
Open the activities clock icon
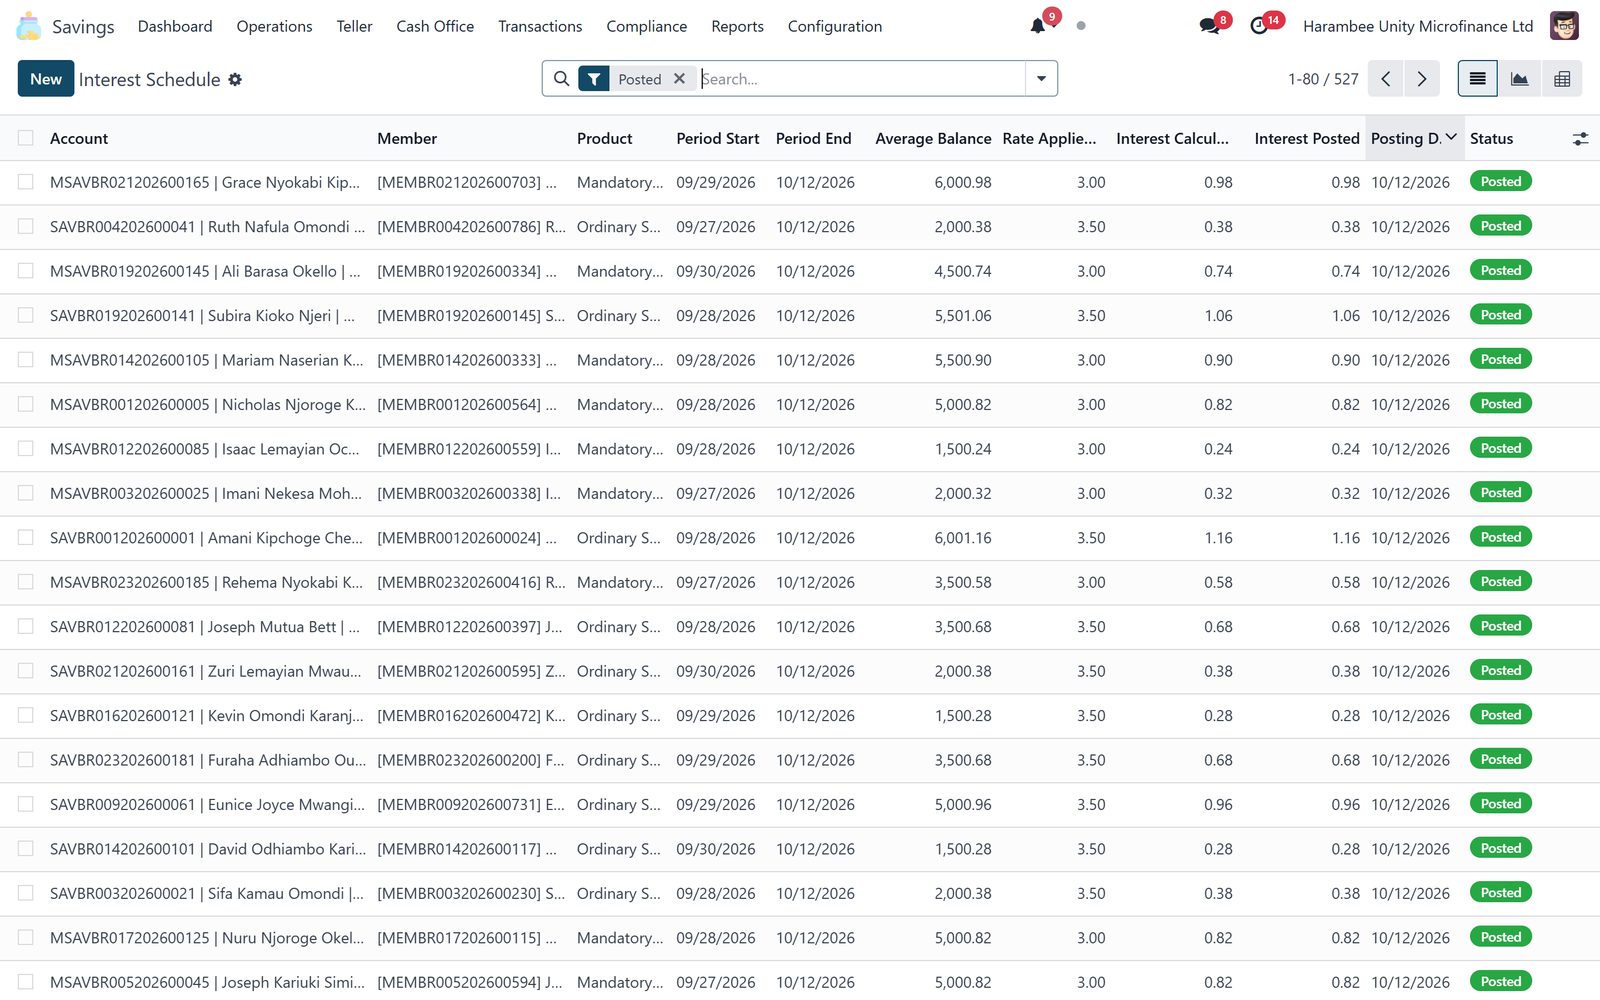point(1259,26)
